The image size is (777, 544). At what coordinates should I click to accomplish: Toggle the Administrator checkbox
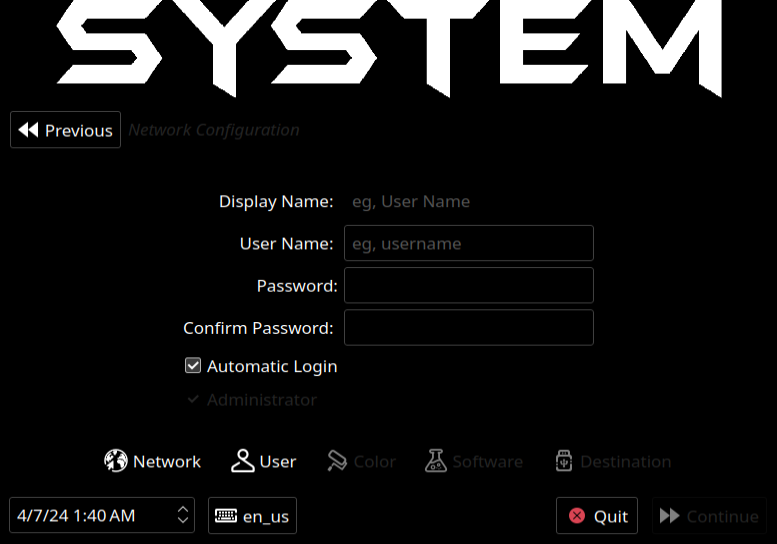[194, 400]
